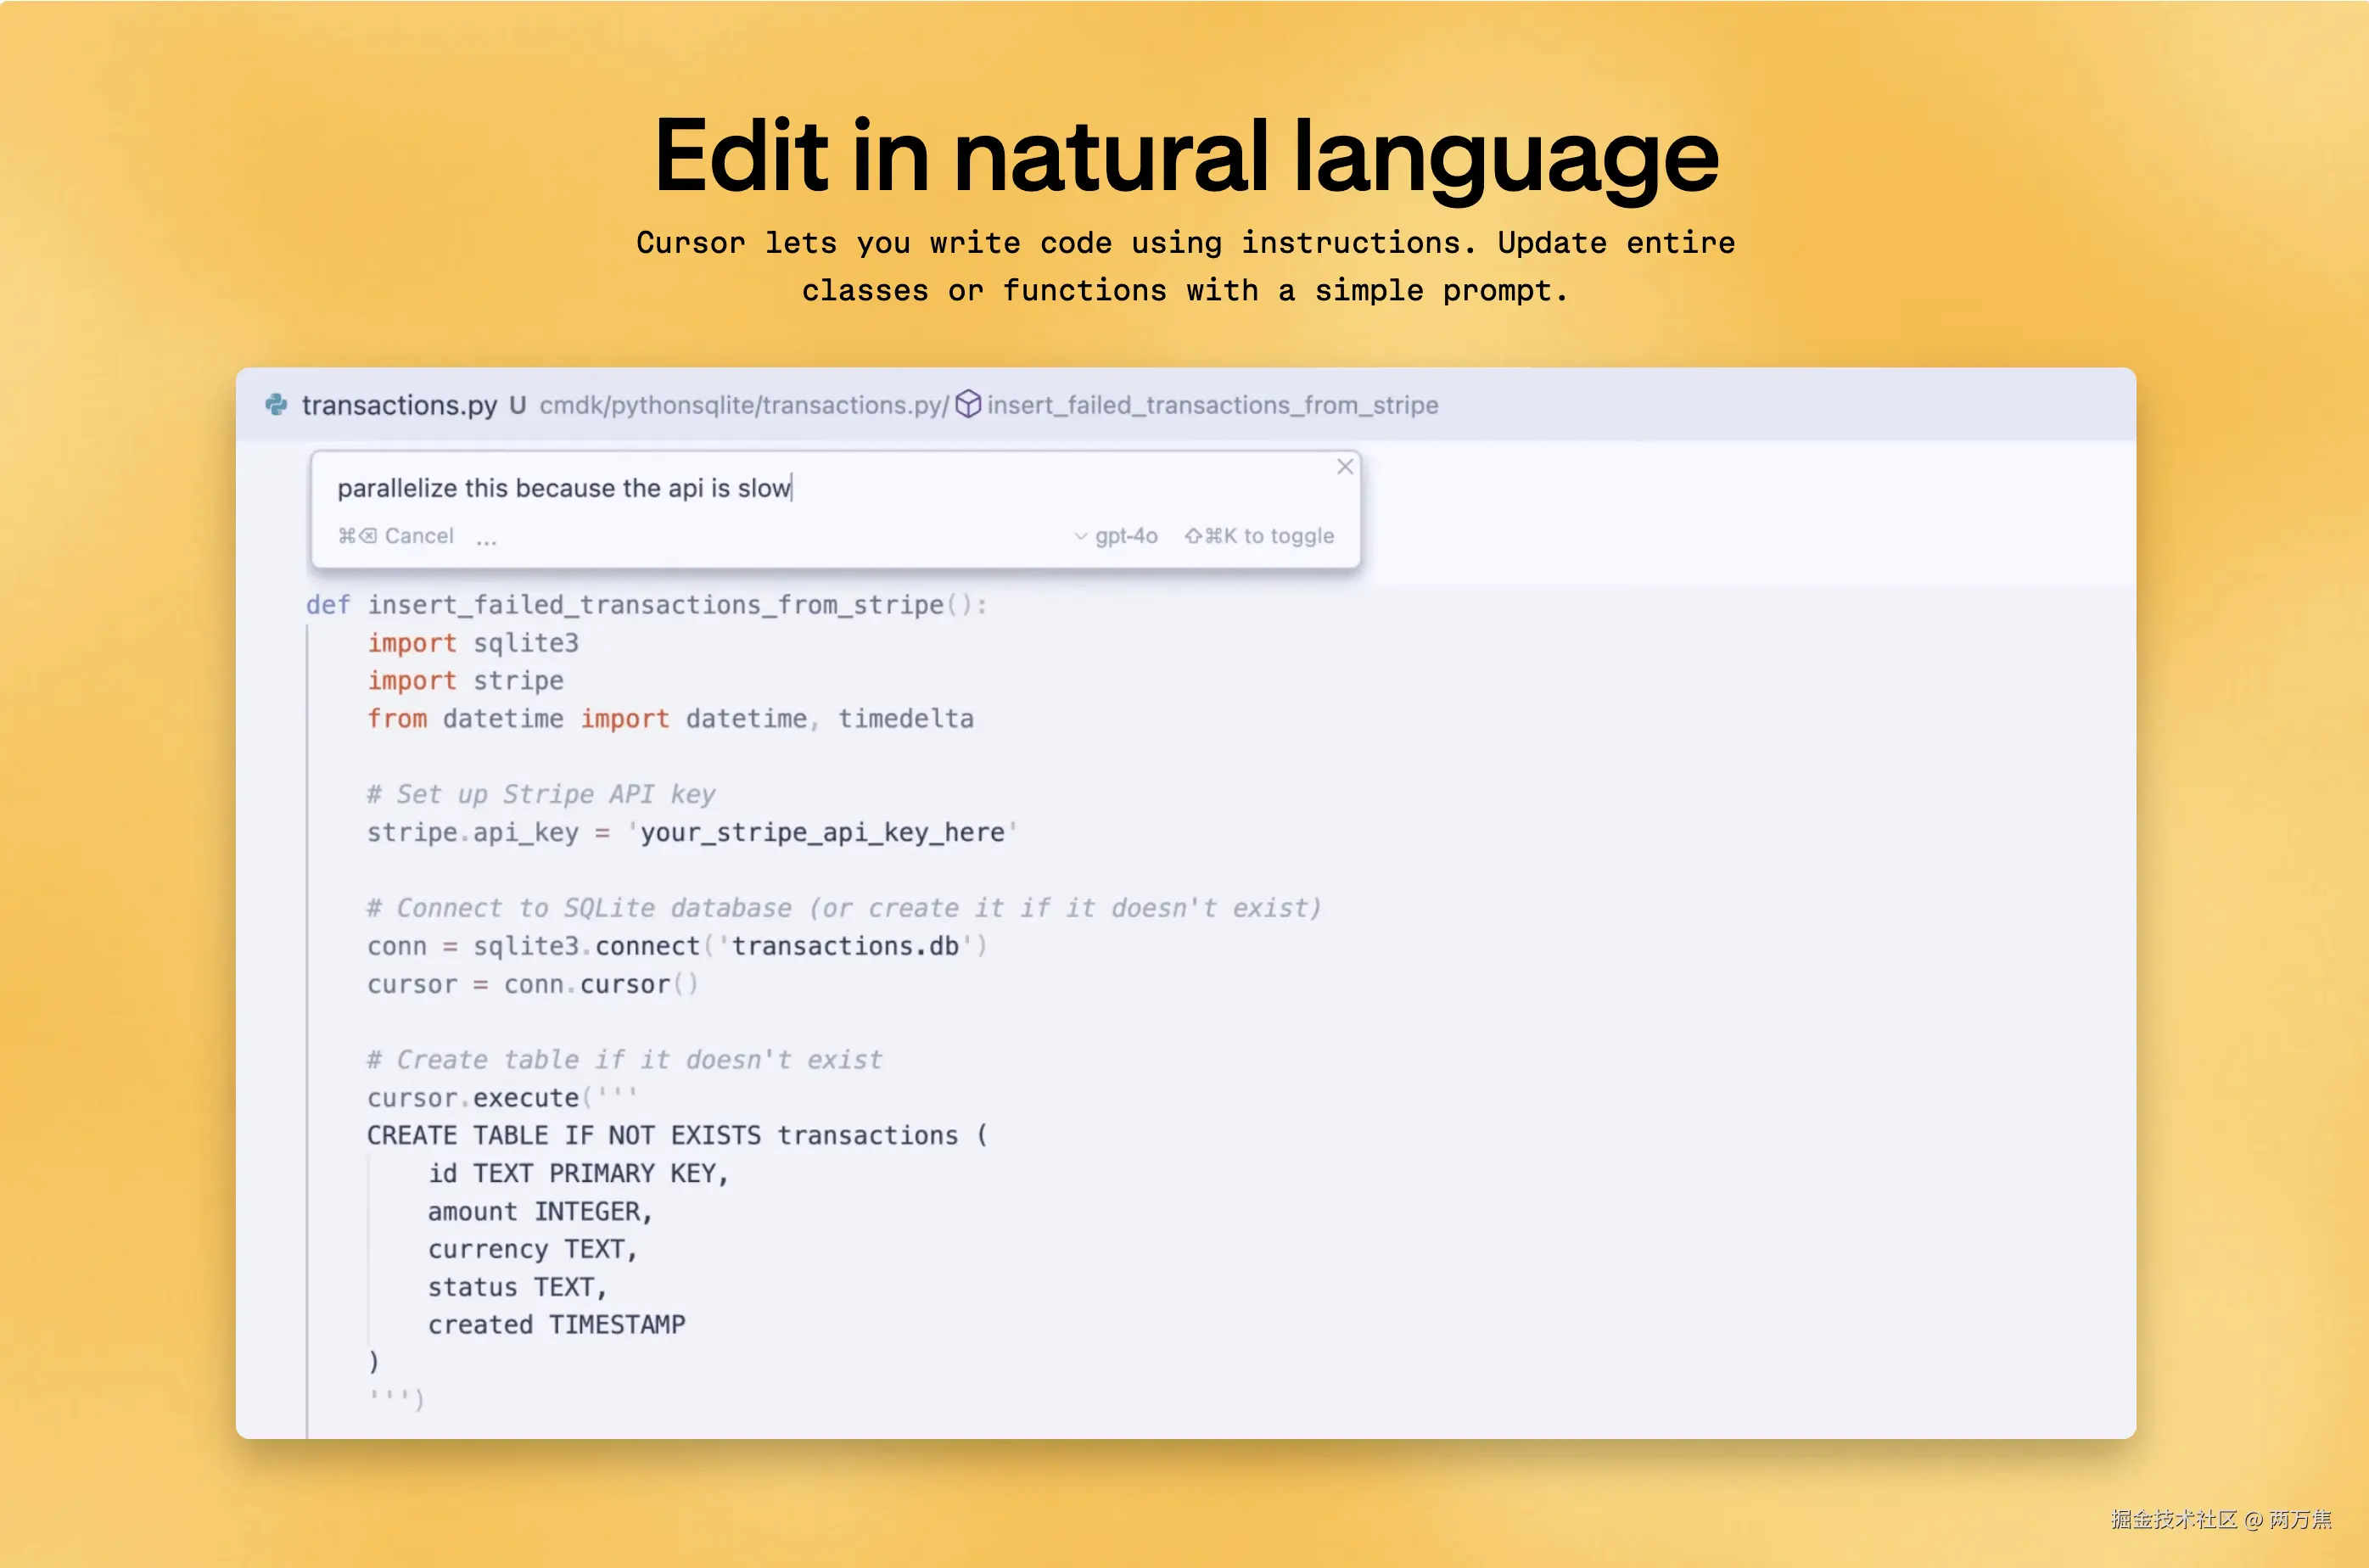
Task: Click the cube symbol icon in breadcrumb
Action: point(968,404)
